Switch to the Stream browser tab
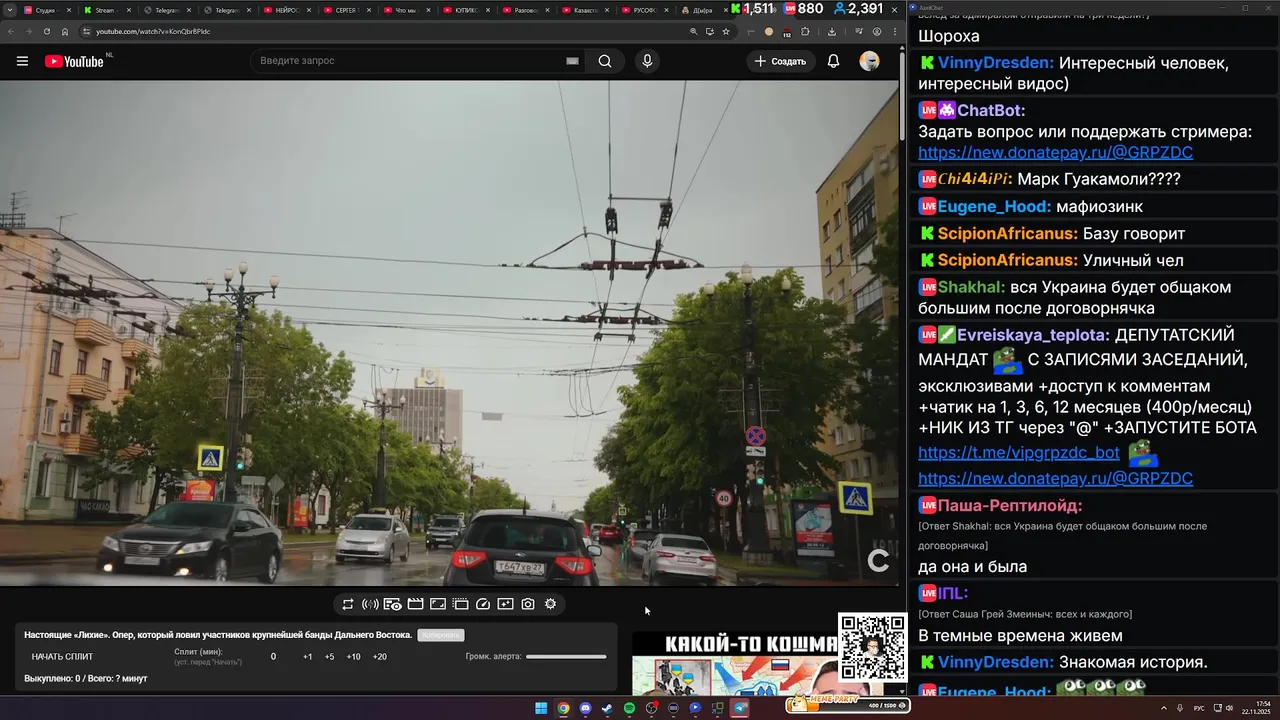The image size is (1280, 720). [x=105, y=10]
